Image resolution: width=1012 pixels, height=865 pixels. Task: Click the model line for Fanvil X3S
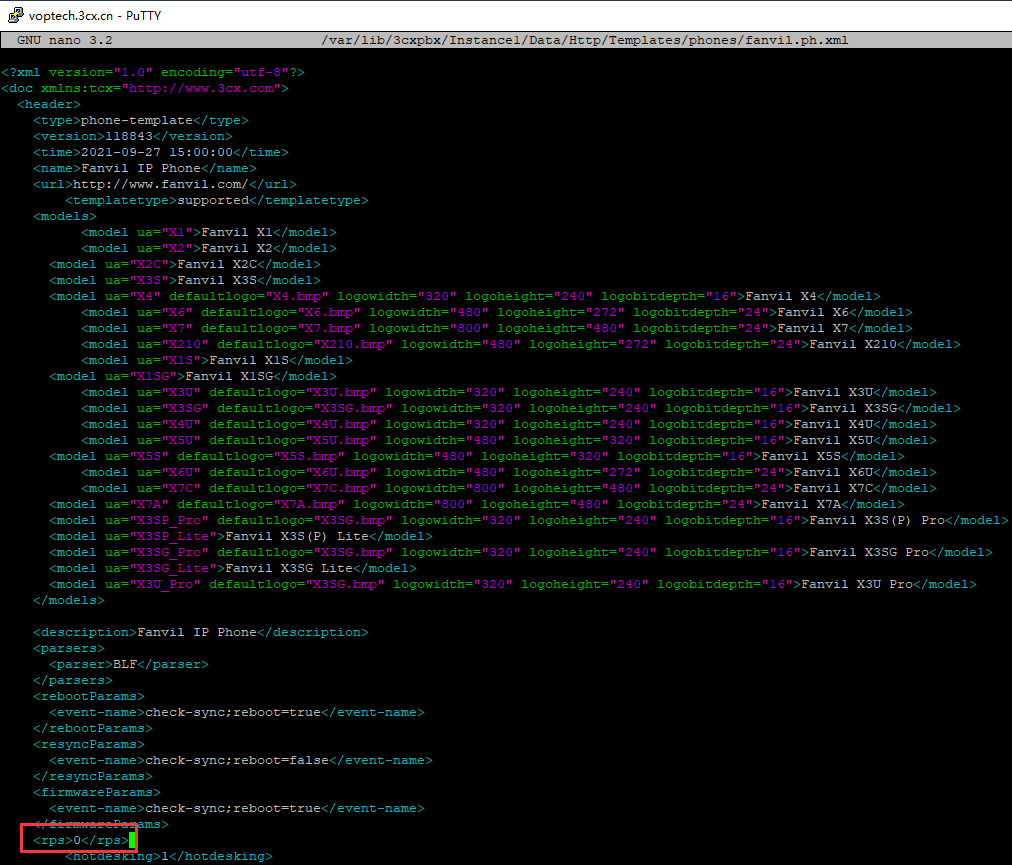[x=185, y=280]
